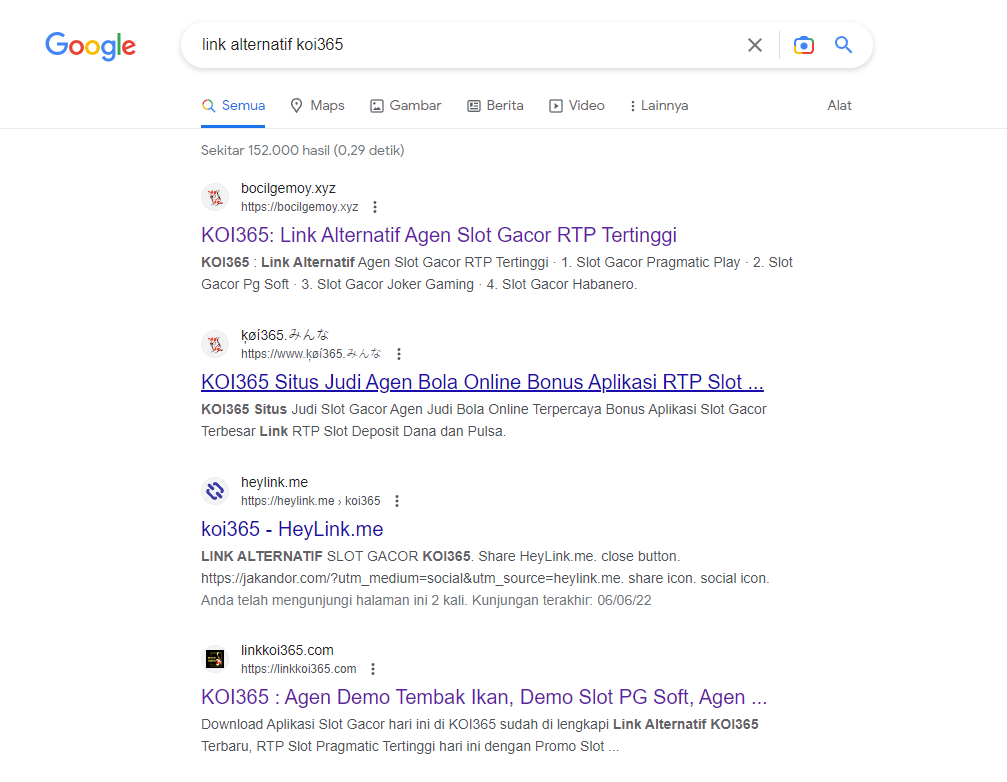Viewport: 1007px width, 782px height.
Task: Click inside the search input field
Action: (x=460, y=45)
